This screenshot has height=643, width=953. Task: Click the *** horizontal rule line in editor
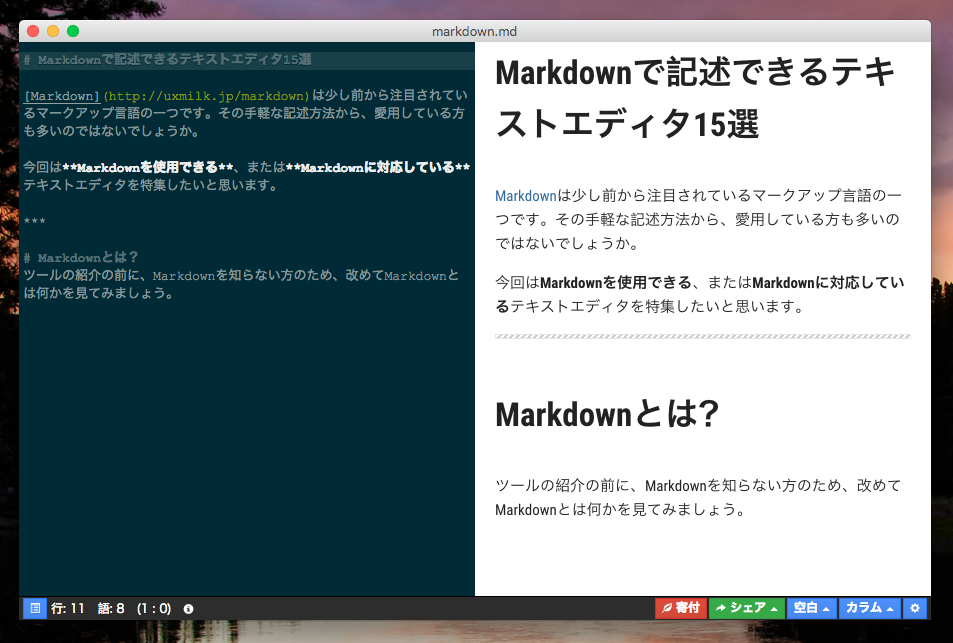pyautogui.click(x=34, y=221)
